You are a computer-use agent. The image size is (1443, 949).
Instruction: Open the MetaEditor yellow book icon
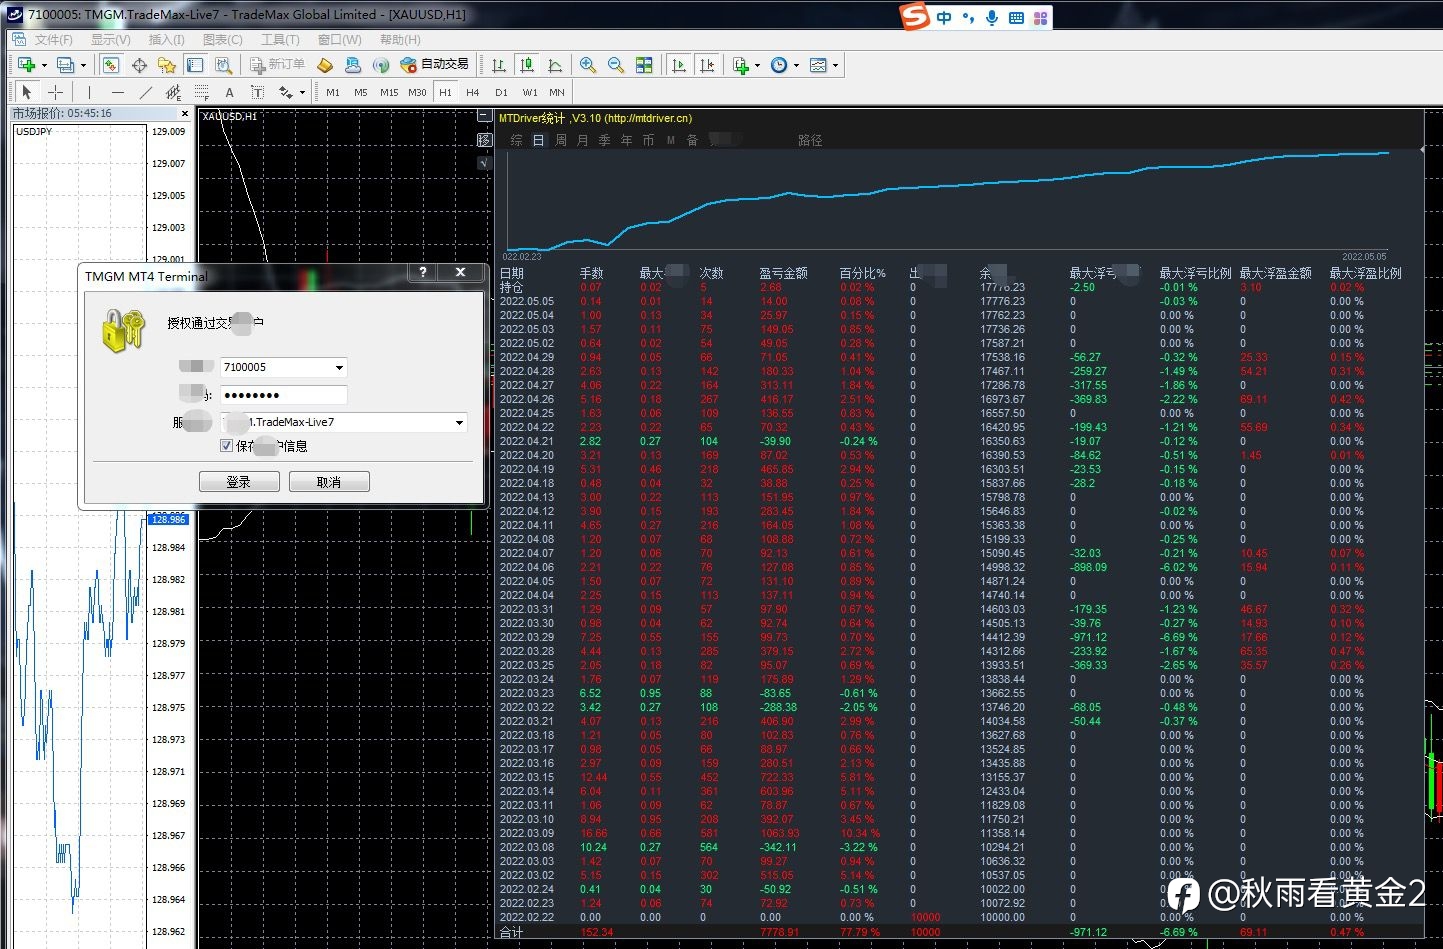tap(325, 65)
